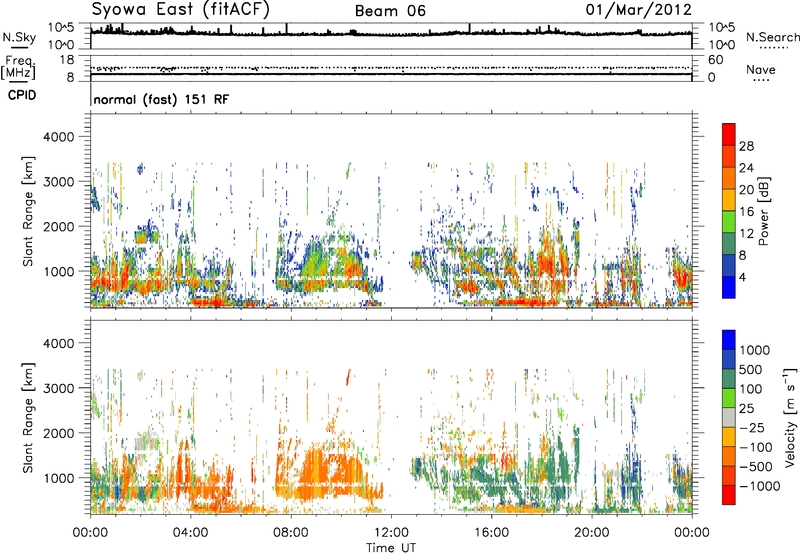Click the 'Nave' legend label
The width and height of the screenshot is (800, 554).
(x=761, y=70)
